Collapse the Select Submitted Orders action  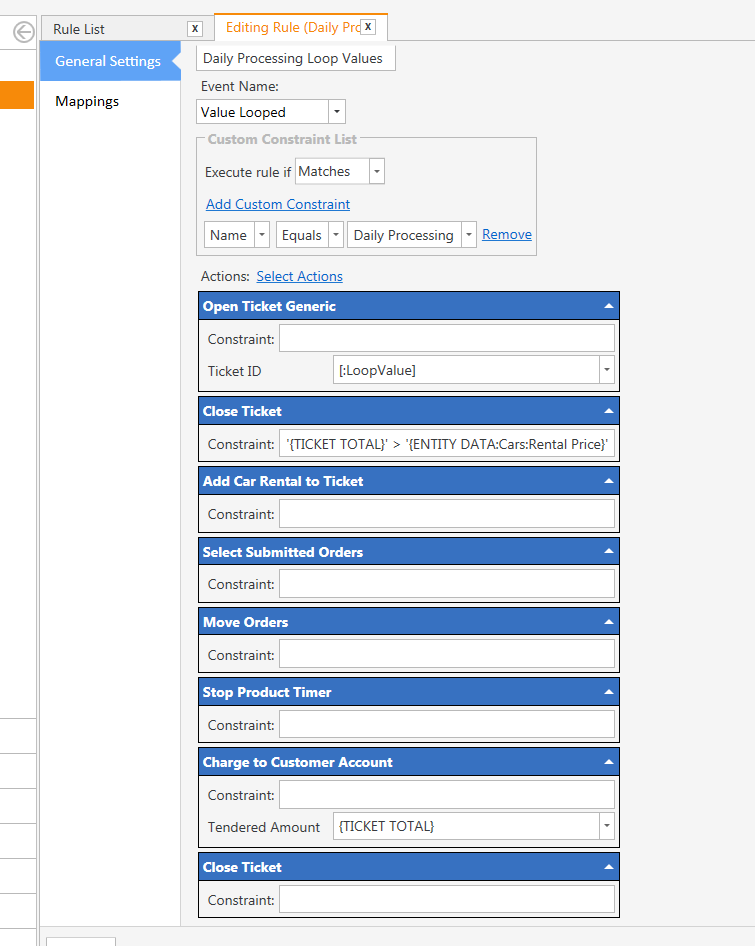(607, 552)
